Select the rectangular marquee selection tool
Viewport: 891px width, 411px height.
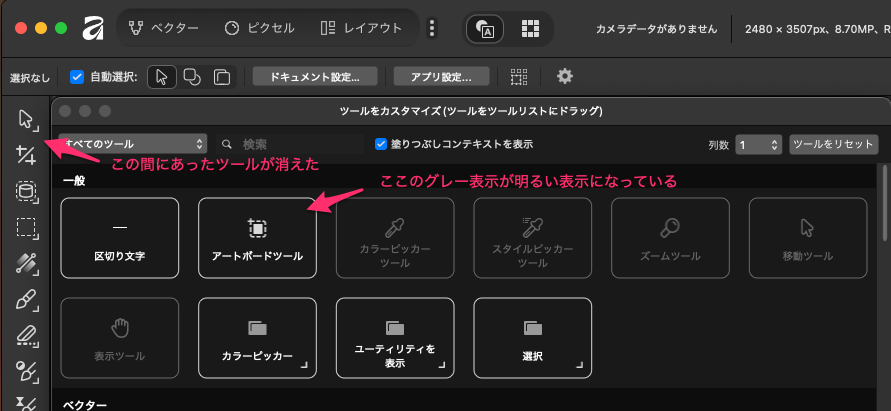pos(26,227)
